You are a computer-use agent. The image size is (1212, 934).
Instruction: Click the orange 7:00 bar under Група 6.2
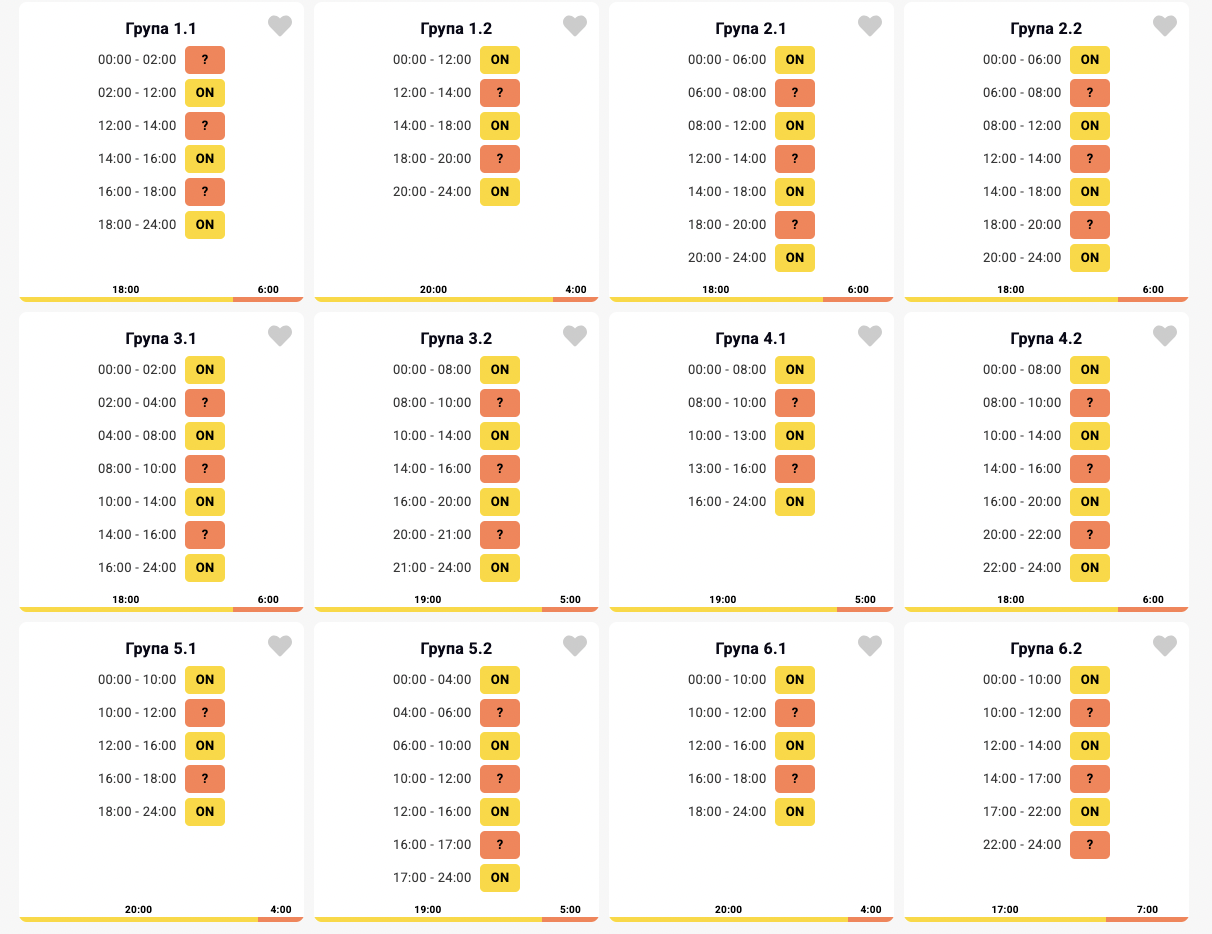click(x=1147, y=918)
